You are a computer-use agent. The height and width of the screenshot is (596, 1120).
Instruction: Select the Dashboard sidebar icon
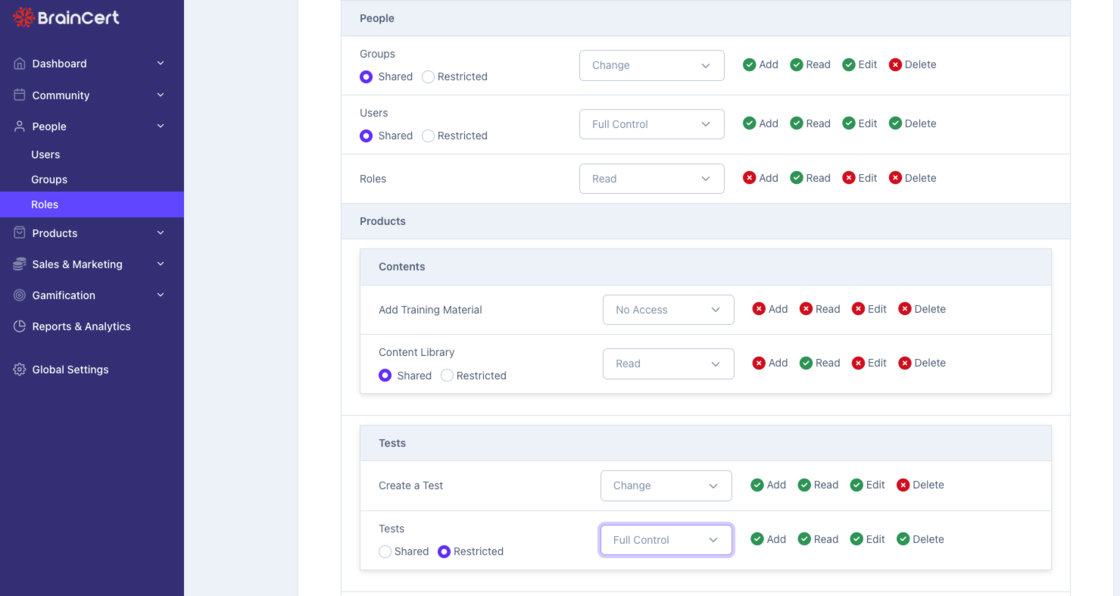[18, 63]
